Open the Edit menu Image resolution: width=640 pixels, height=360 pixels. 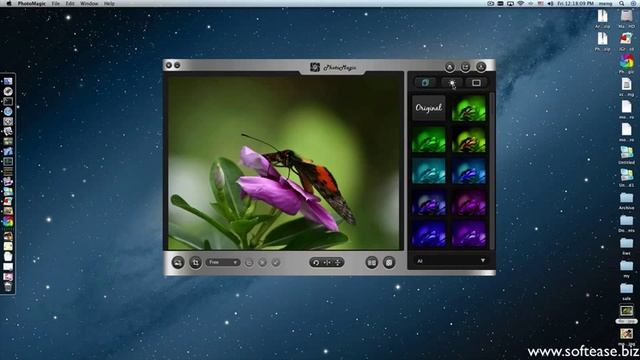[x=70, y=3]
